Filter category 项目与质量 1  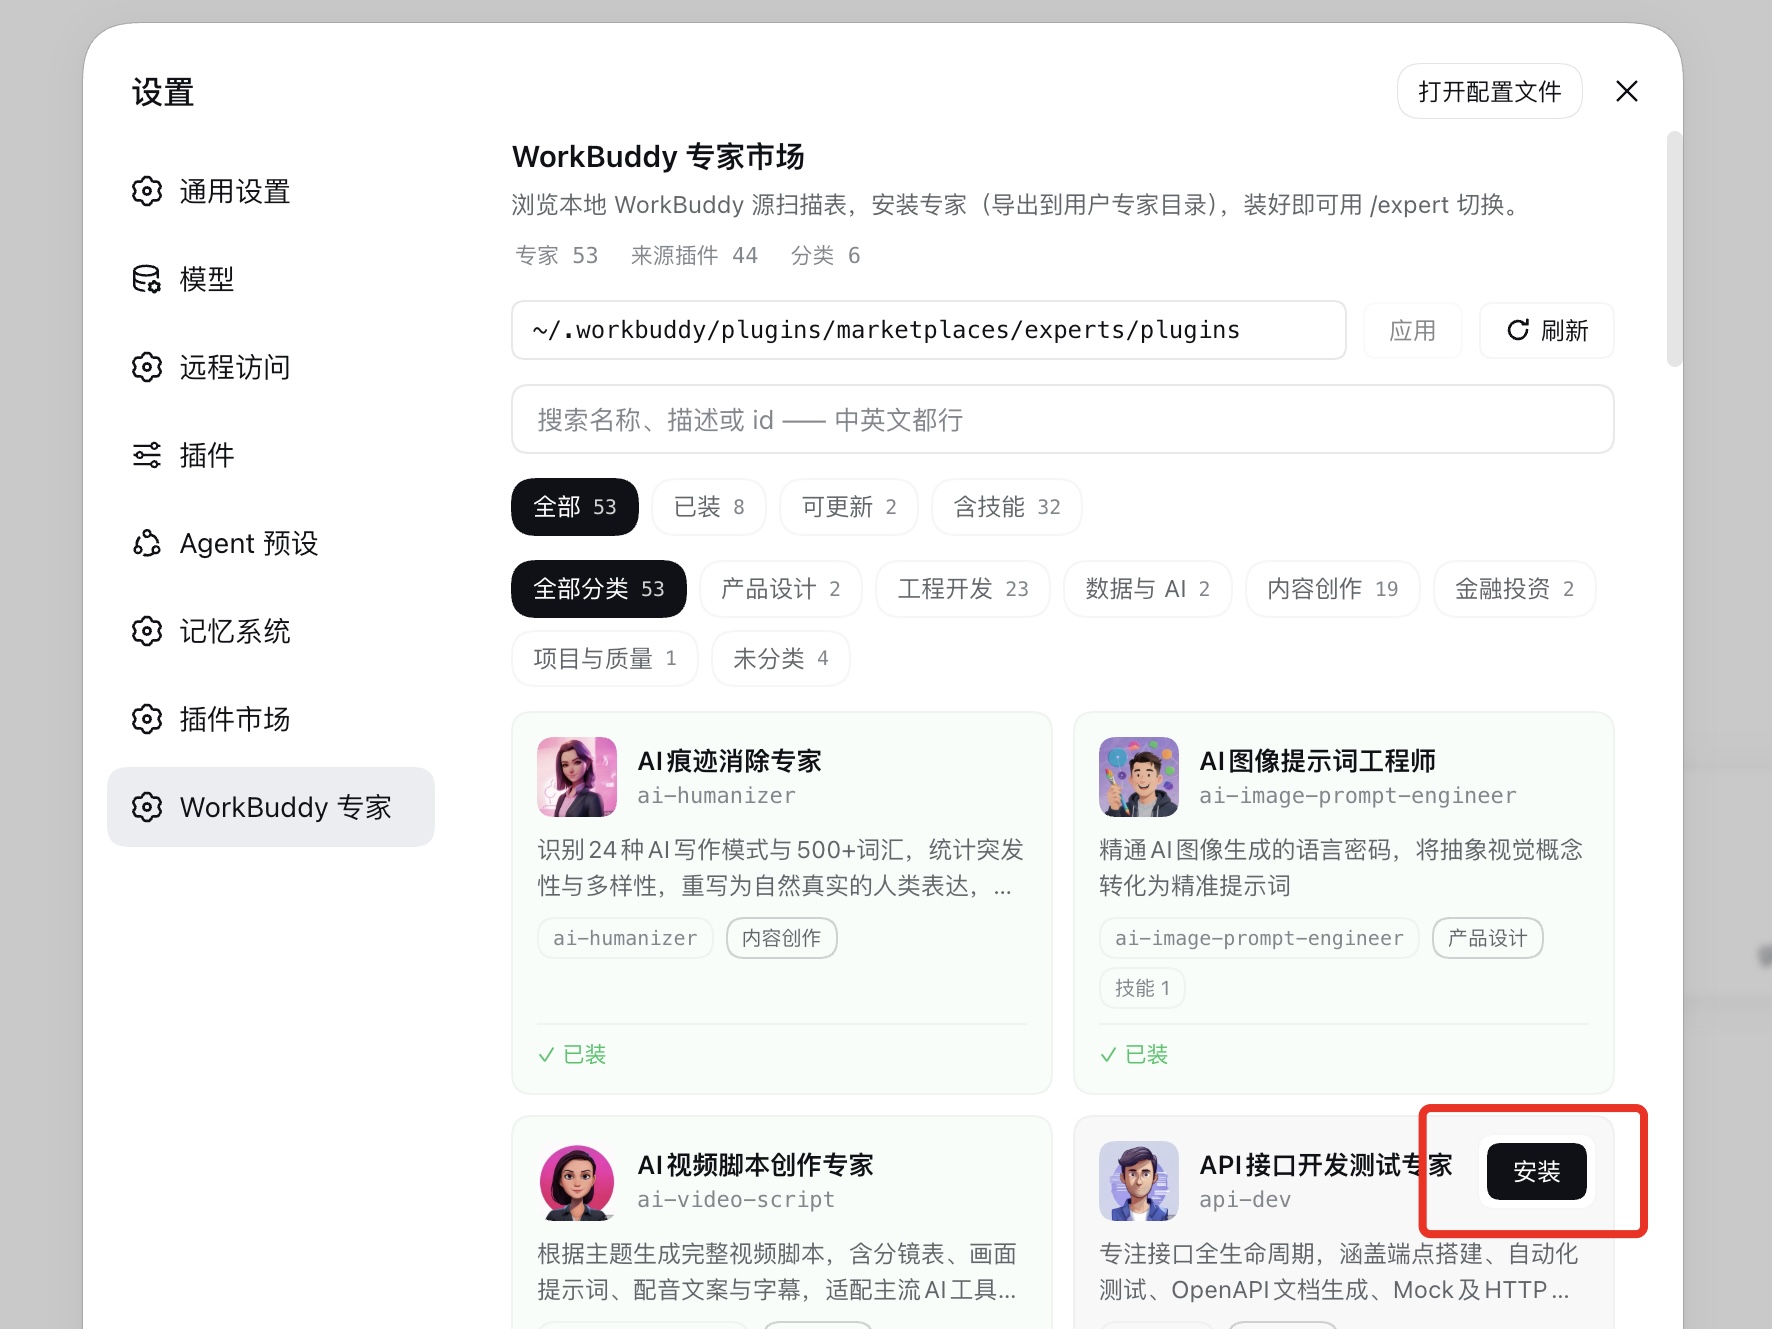[x=605, y=658]
